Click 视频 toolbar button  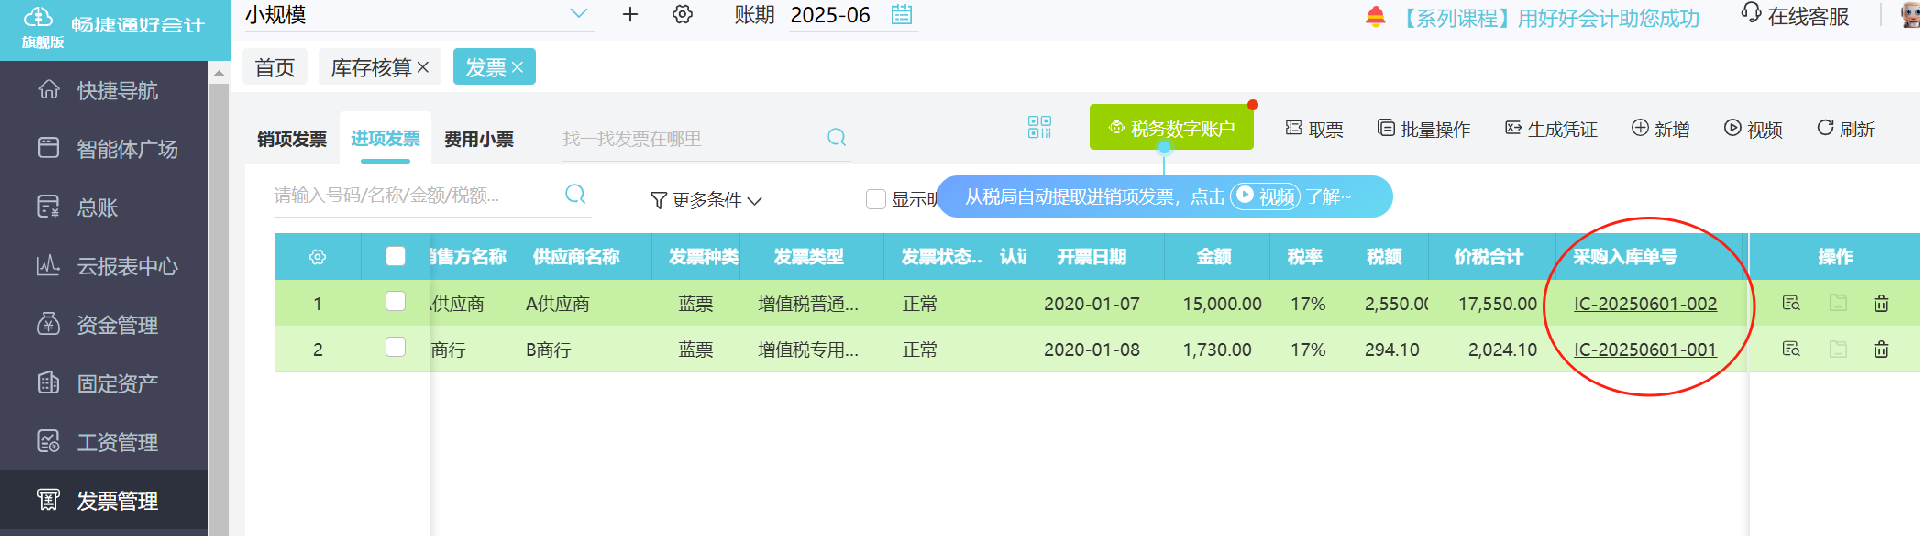click(1753, 129)
